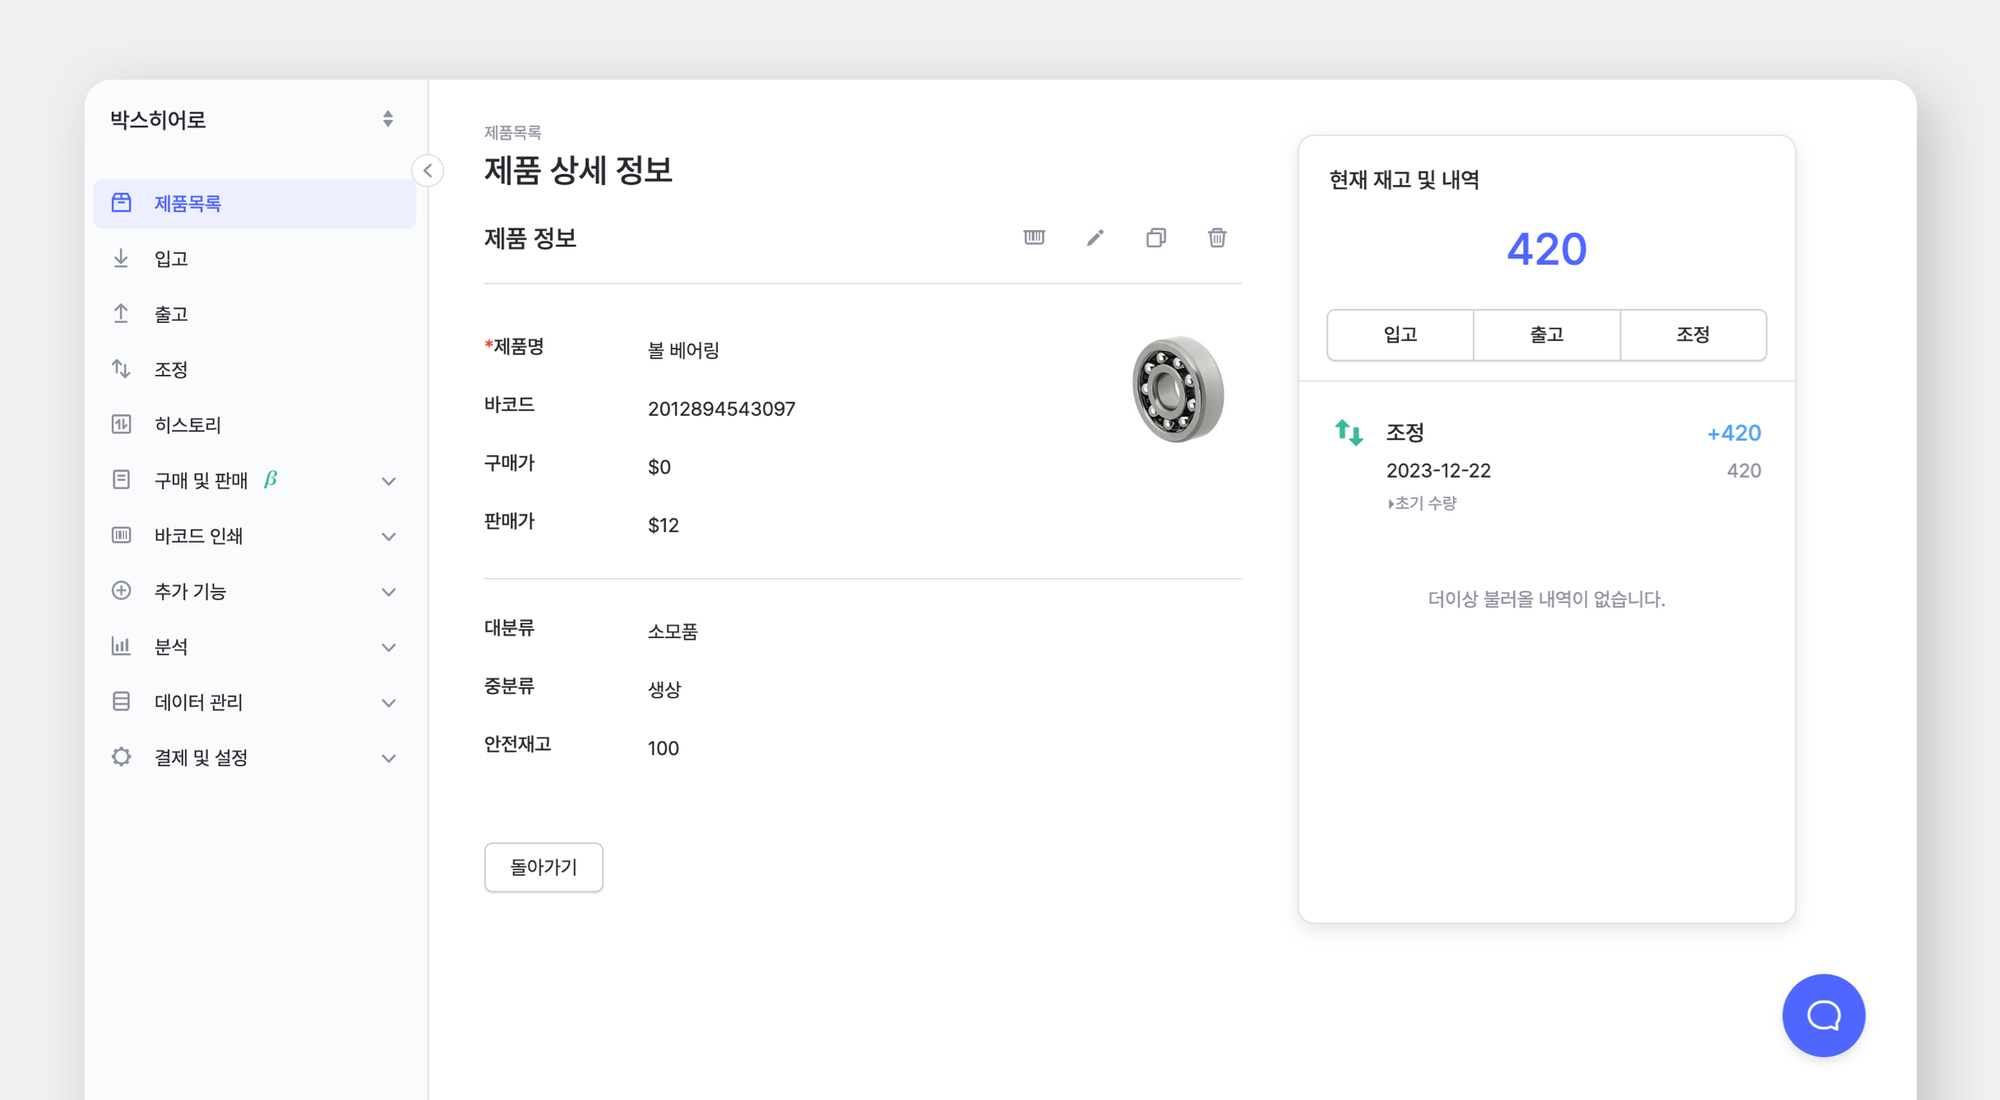This screenshot has width=2000, height=1100.
Task: Select the 출고 upload icon in sidebar
Action: [120, 313]
